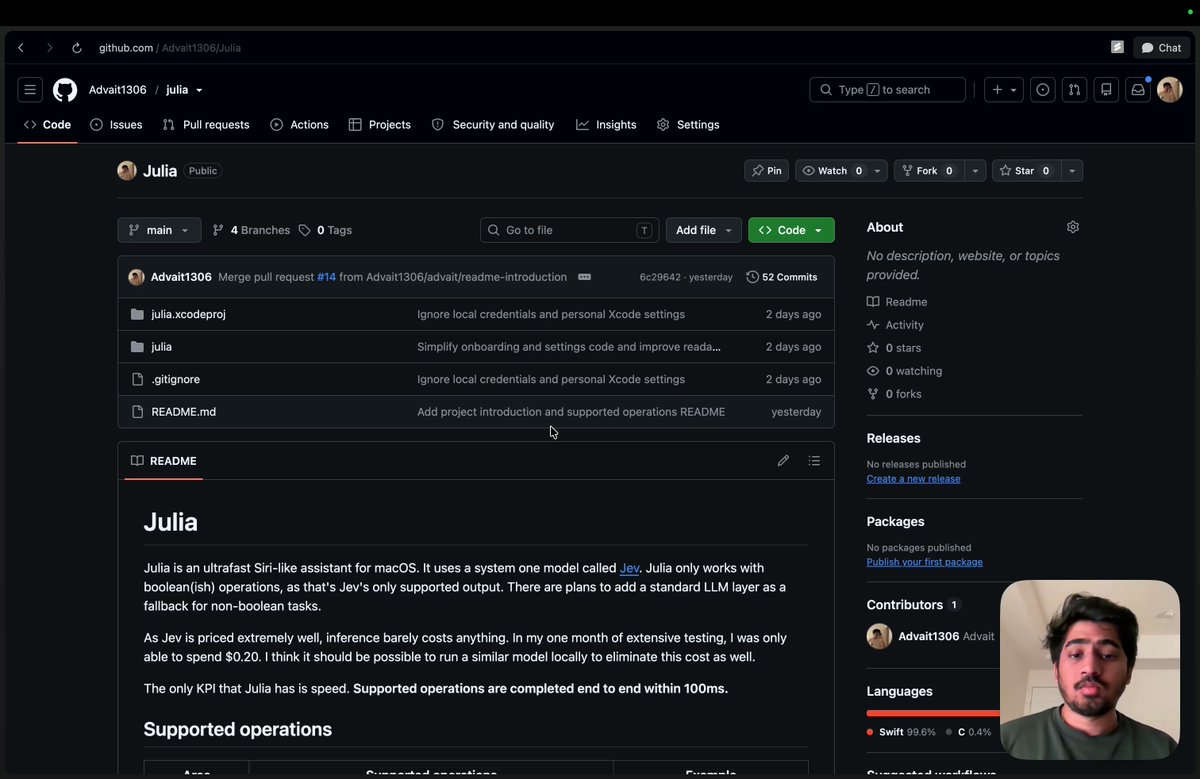The image size is (1200, 779).
Task: Open the Chat button in the browser bar
Action: coord(1161,48)
